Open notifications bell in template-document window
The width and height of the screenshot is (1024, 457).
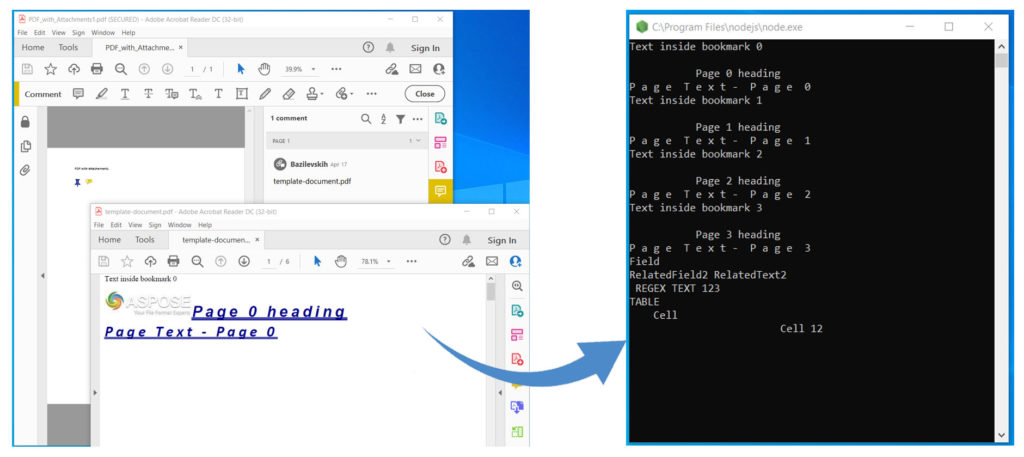[466, 240]
